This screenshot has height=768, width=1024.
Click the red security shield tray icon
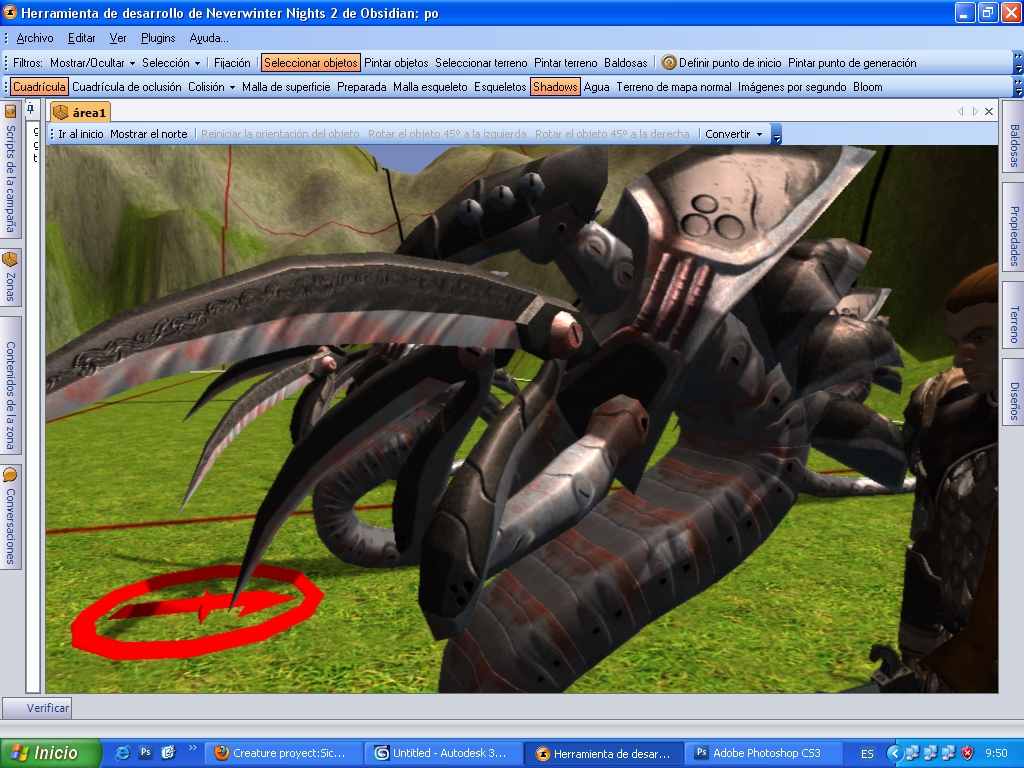point(967,753)
